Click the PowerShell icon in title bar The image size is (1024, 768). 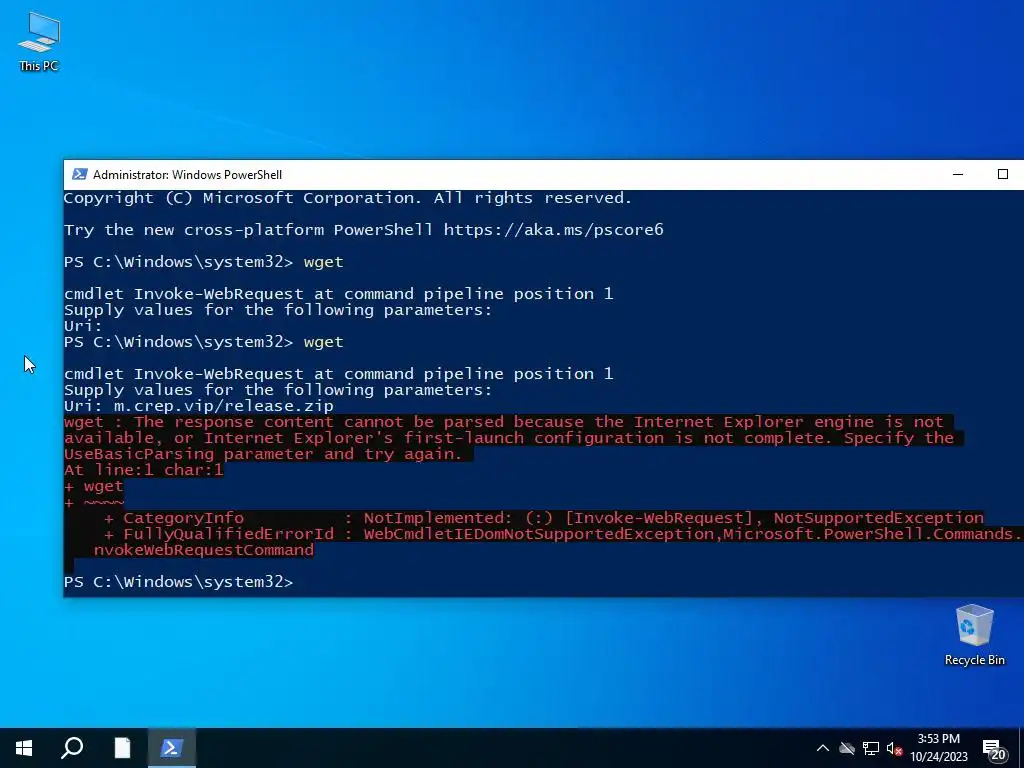[80, 174]
